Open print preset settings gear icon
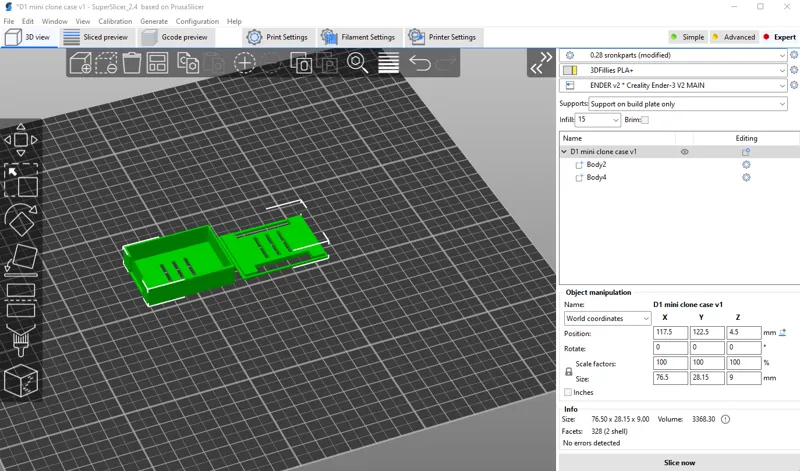 coord(794,55)
